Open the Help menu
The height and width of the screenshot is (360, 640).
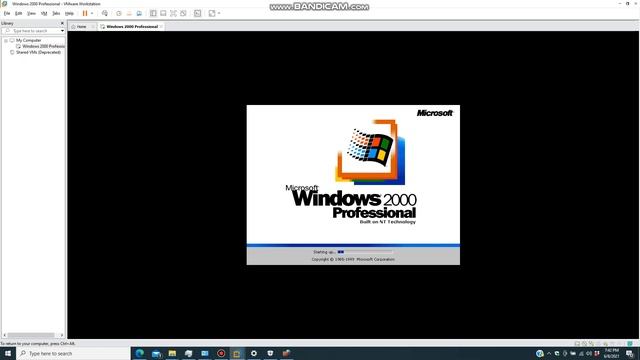(x=69, y=13)
